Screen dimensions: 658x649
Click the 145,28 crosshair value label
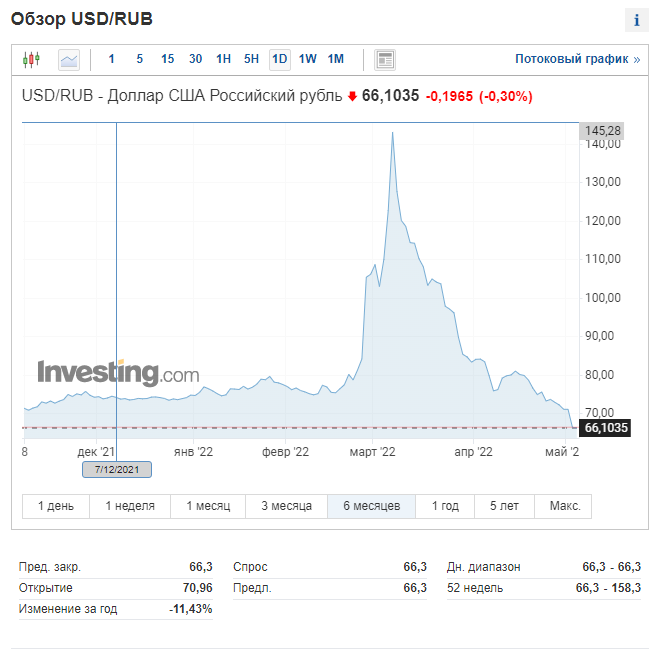[602, 131]
